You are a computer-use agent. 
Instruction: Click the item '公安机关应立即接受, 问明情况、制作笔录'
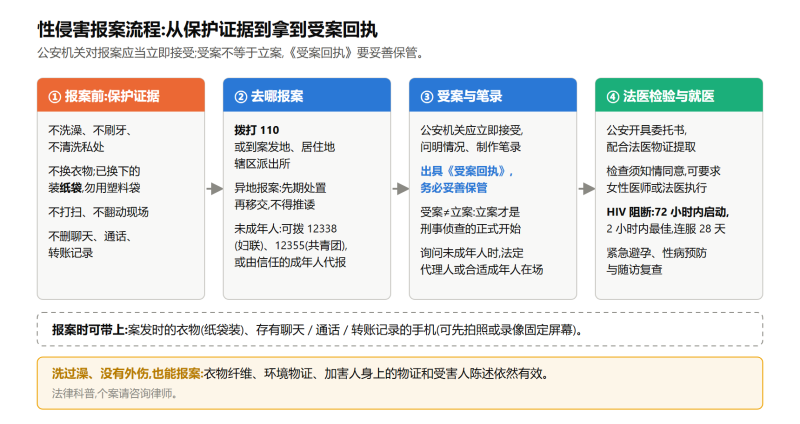471,138
